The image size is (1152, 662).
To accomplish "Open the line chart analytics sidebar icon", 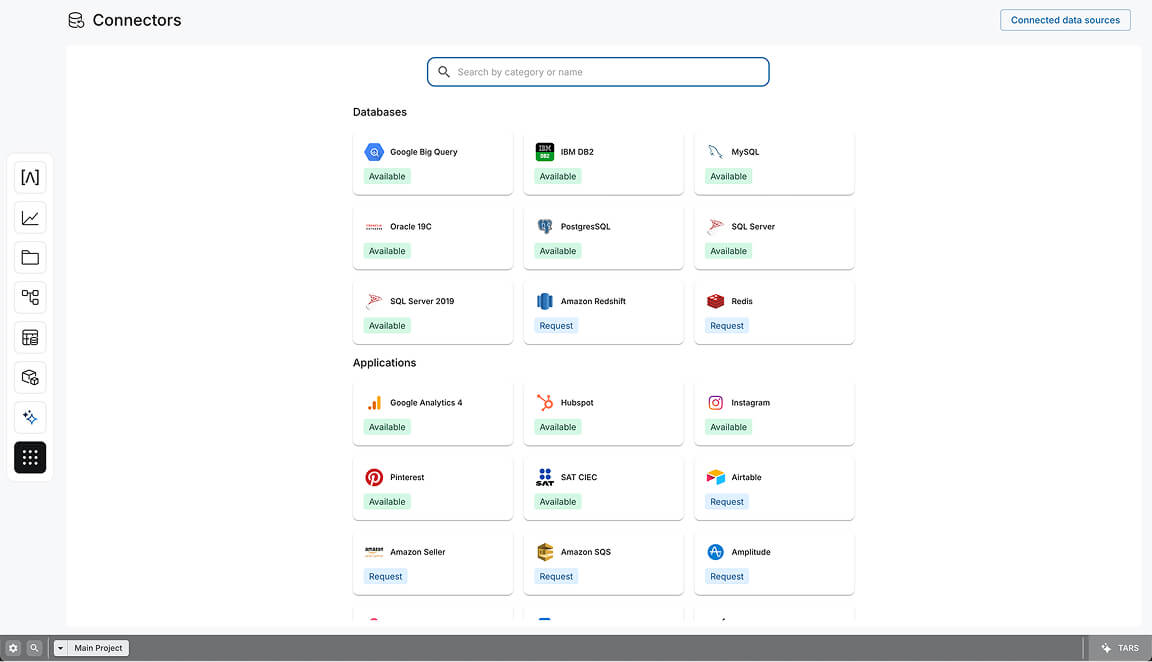I will [30, 217].
